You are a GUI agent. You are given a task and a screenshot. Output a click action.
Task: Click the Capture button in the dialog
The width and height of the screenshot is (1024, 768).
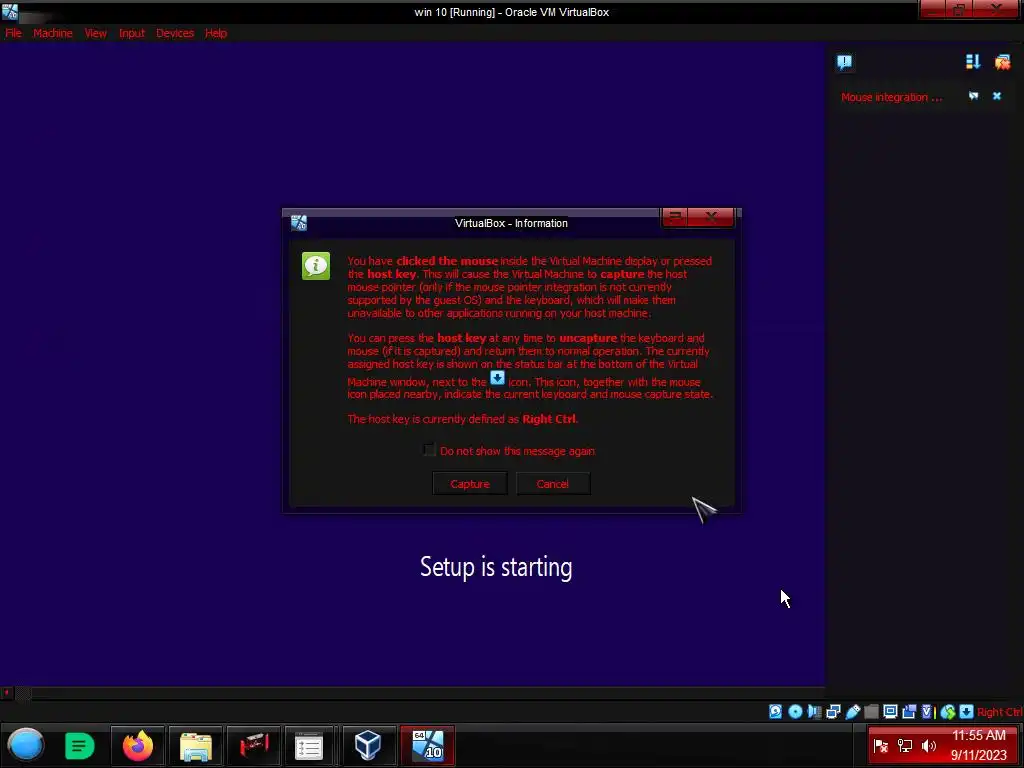click(470, 484)
